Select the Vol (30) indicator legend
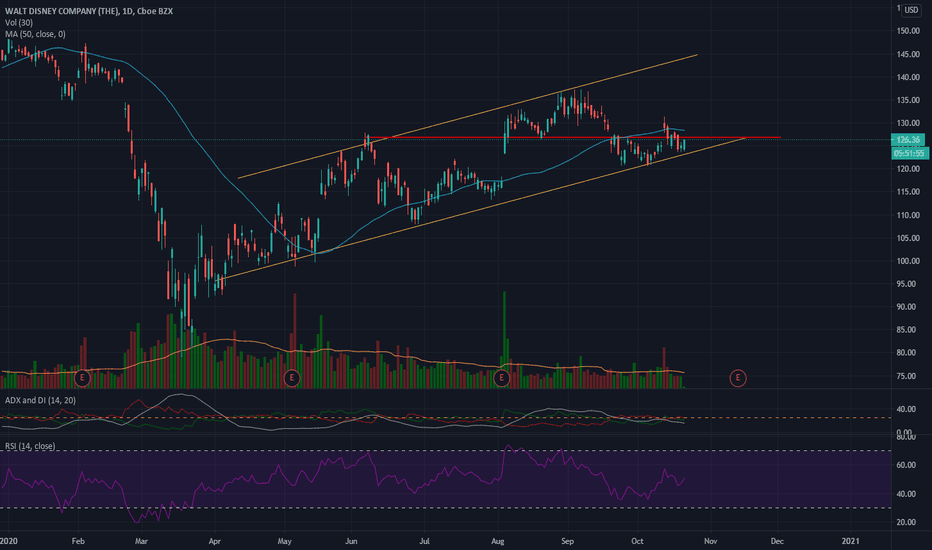Image resolution: width=932 pixels, height=550 pixels. 18,23
